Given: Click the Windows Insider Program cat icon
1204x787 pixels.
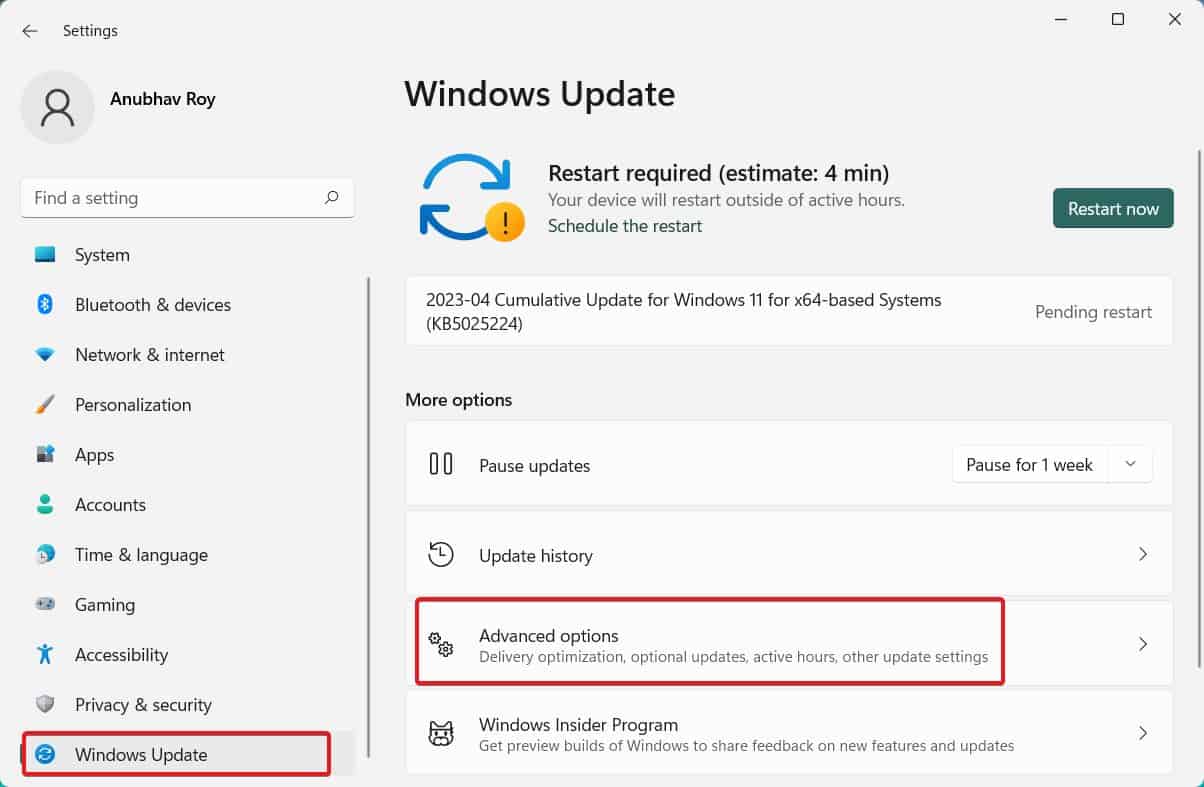Looking at the screenshot, I should click(x=441, y=734).
